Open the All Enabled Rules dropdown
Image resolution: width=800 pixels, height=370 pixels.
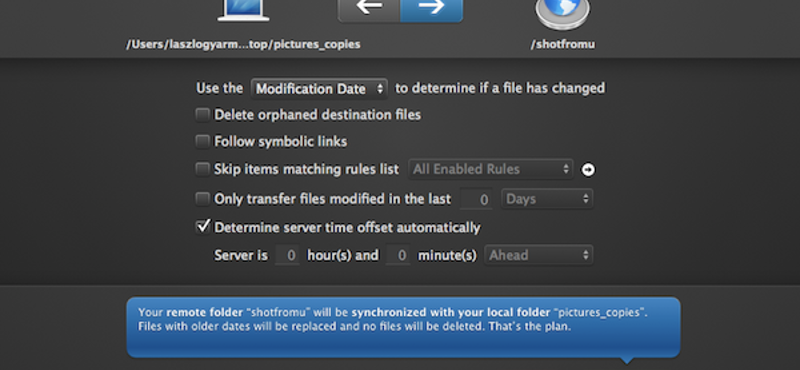coord(491,169)
